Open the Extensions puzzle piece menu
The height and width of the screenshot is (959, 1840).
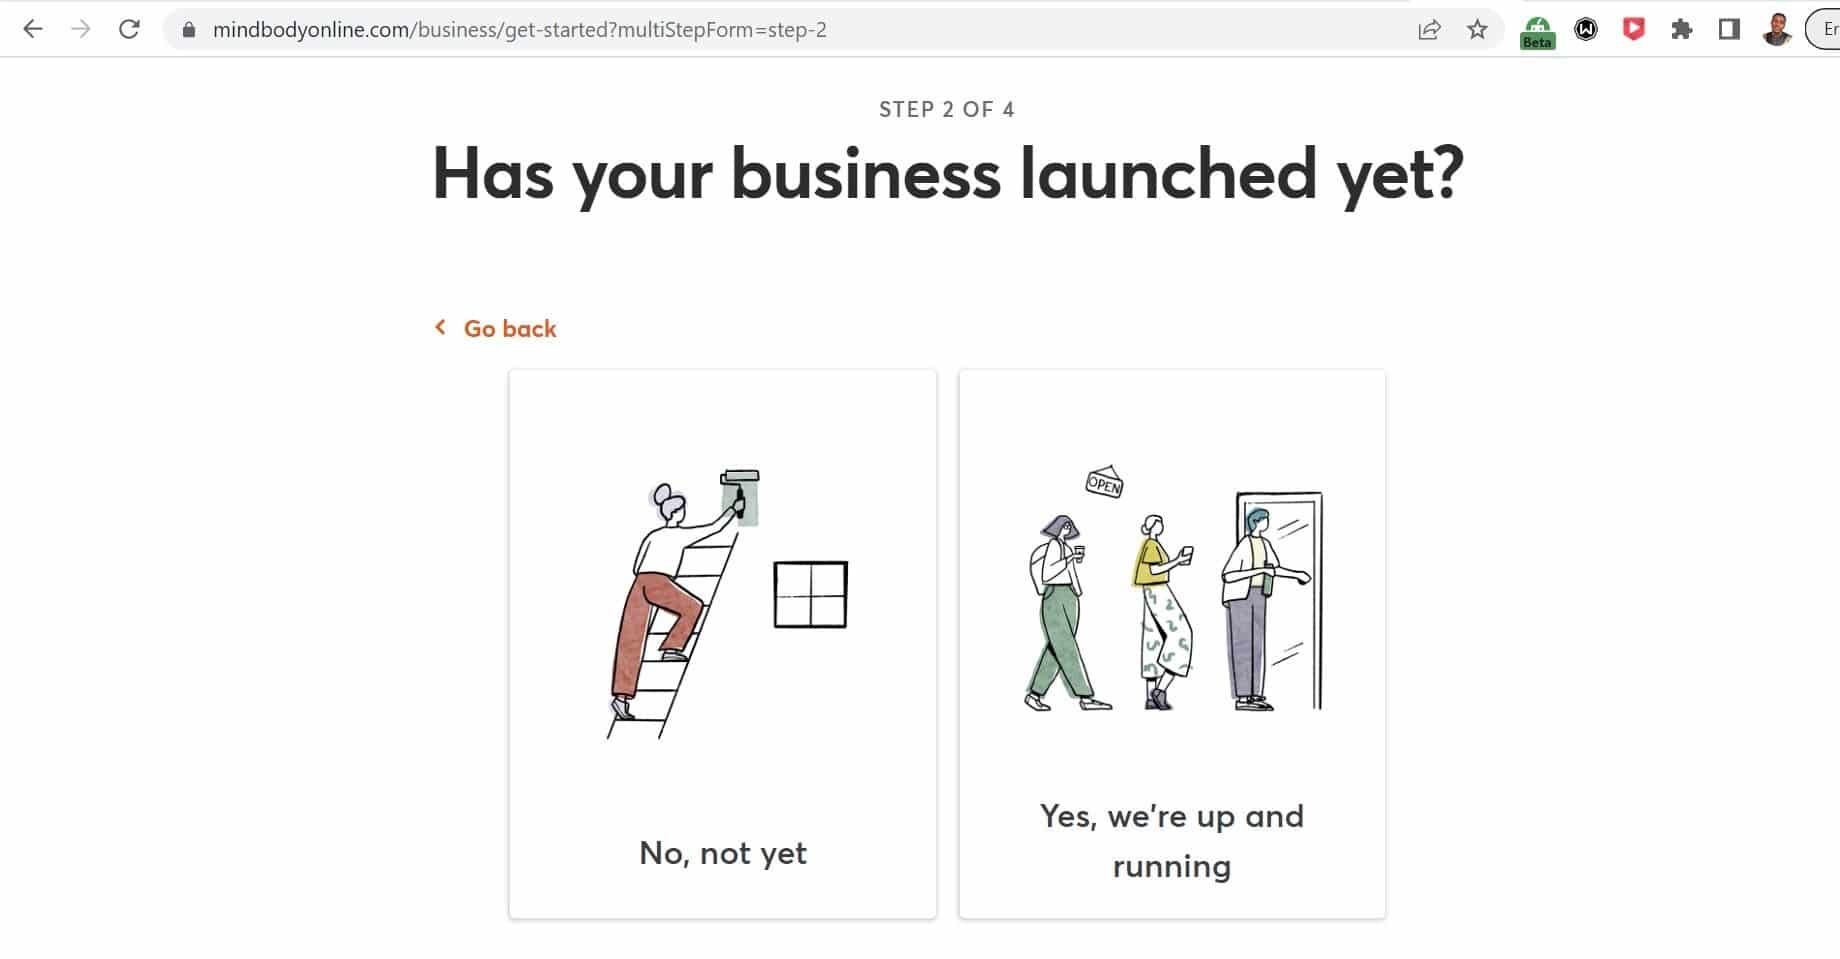click(x=1682, y=30)
